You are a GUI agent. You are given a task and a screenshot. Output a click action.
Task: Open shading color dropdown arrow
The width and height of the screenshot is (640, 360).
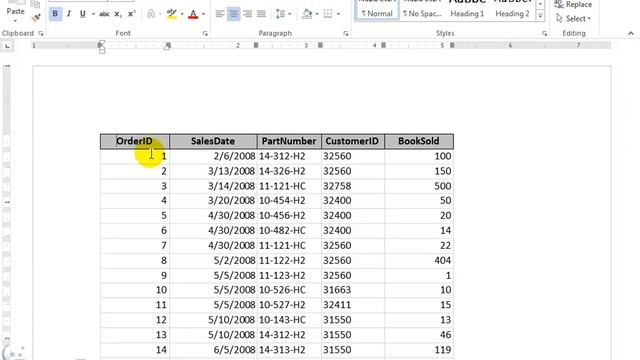point(317,14)
